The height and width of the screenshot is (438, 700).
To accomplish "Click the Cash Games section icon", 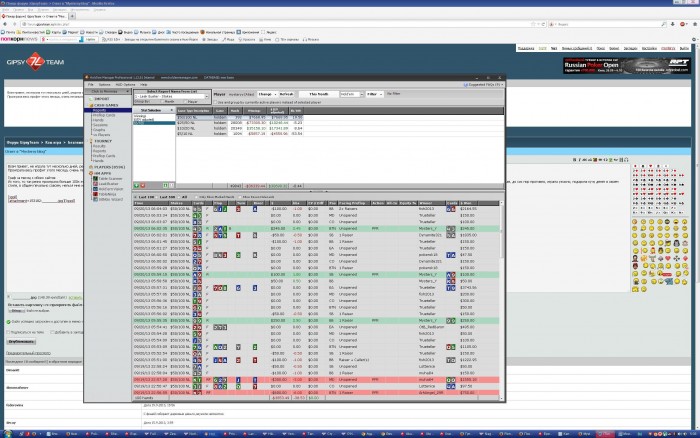I will pyautogui.click(x=91, y=105).
